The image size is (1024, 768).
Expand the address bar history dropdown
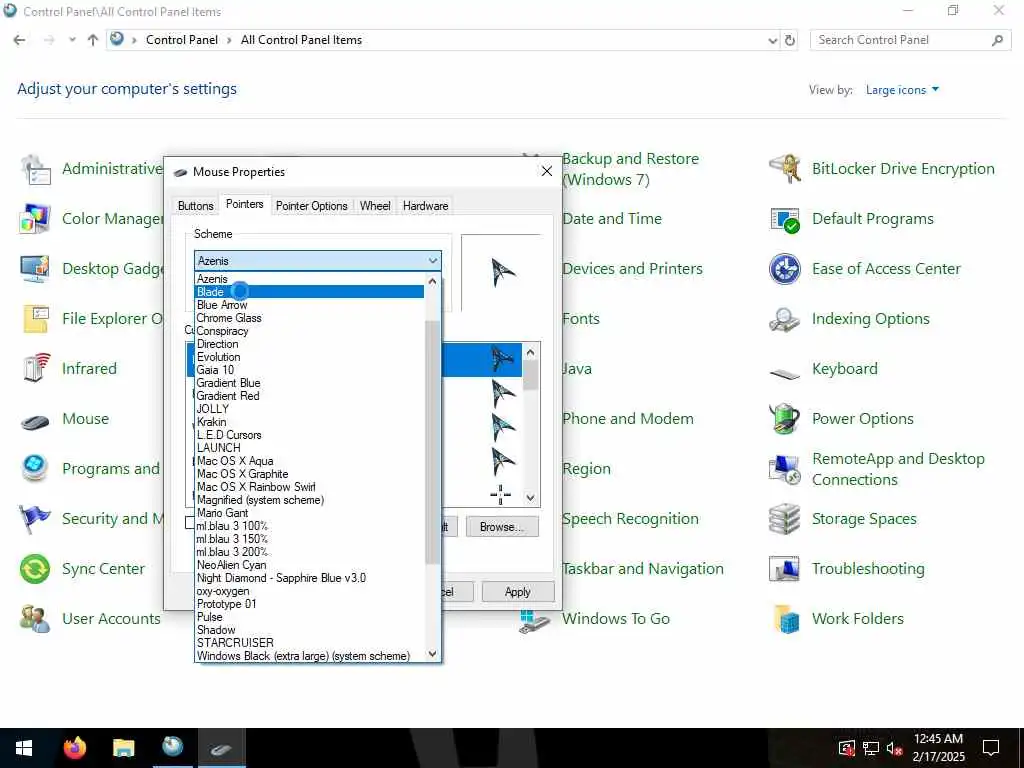click(773, 40)
